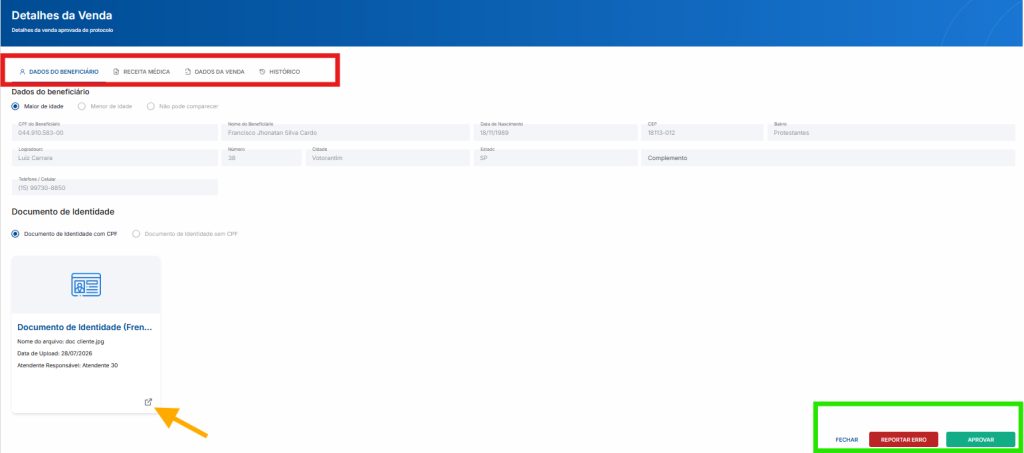Switch to the Histórico tab
Screen dimensions: 1024x453
pyautogui.click(x=280, y=72)
